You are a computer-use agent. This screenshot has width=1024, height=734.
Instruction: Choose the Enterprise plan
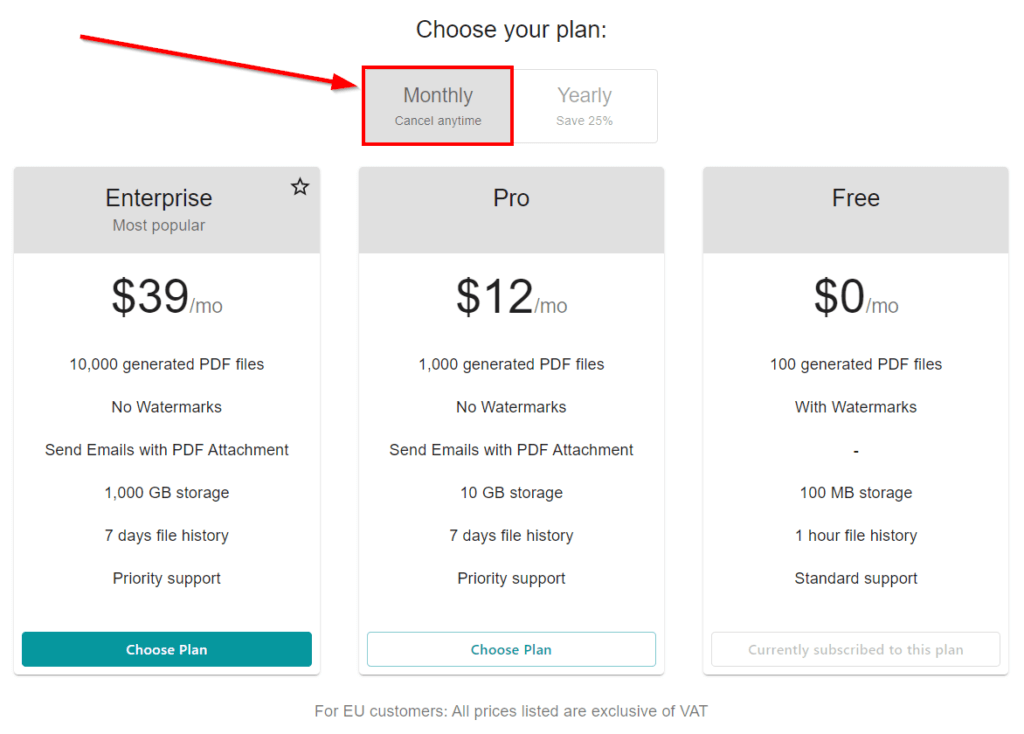167,649
